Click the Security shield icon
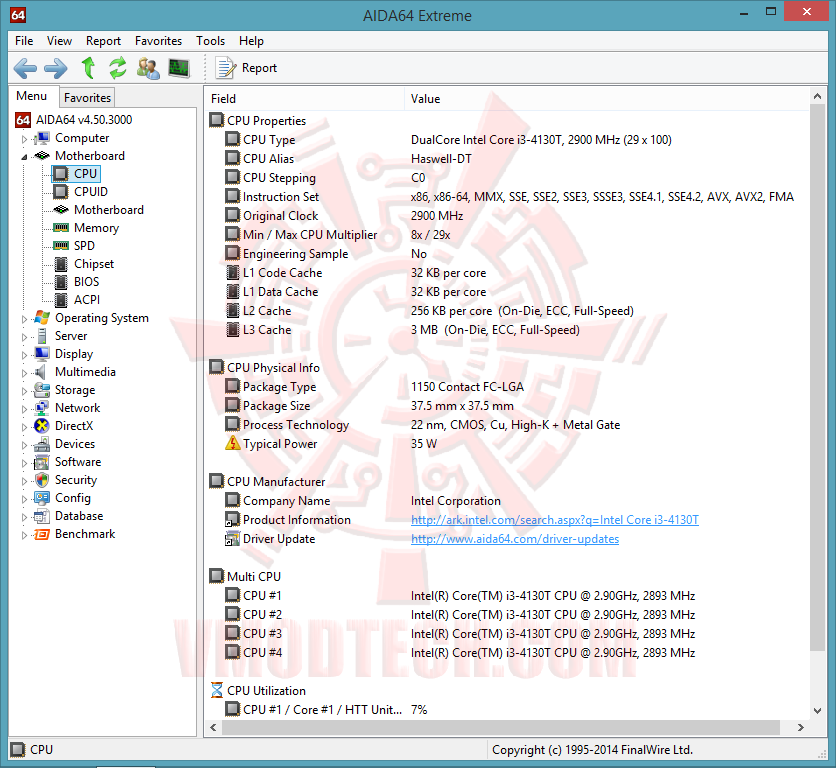 [x=42, y=480]
